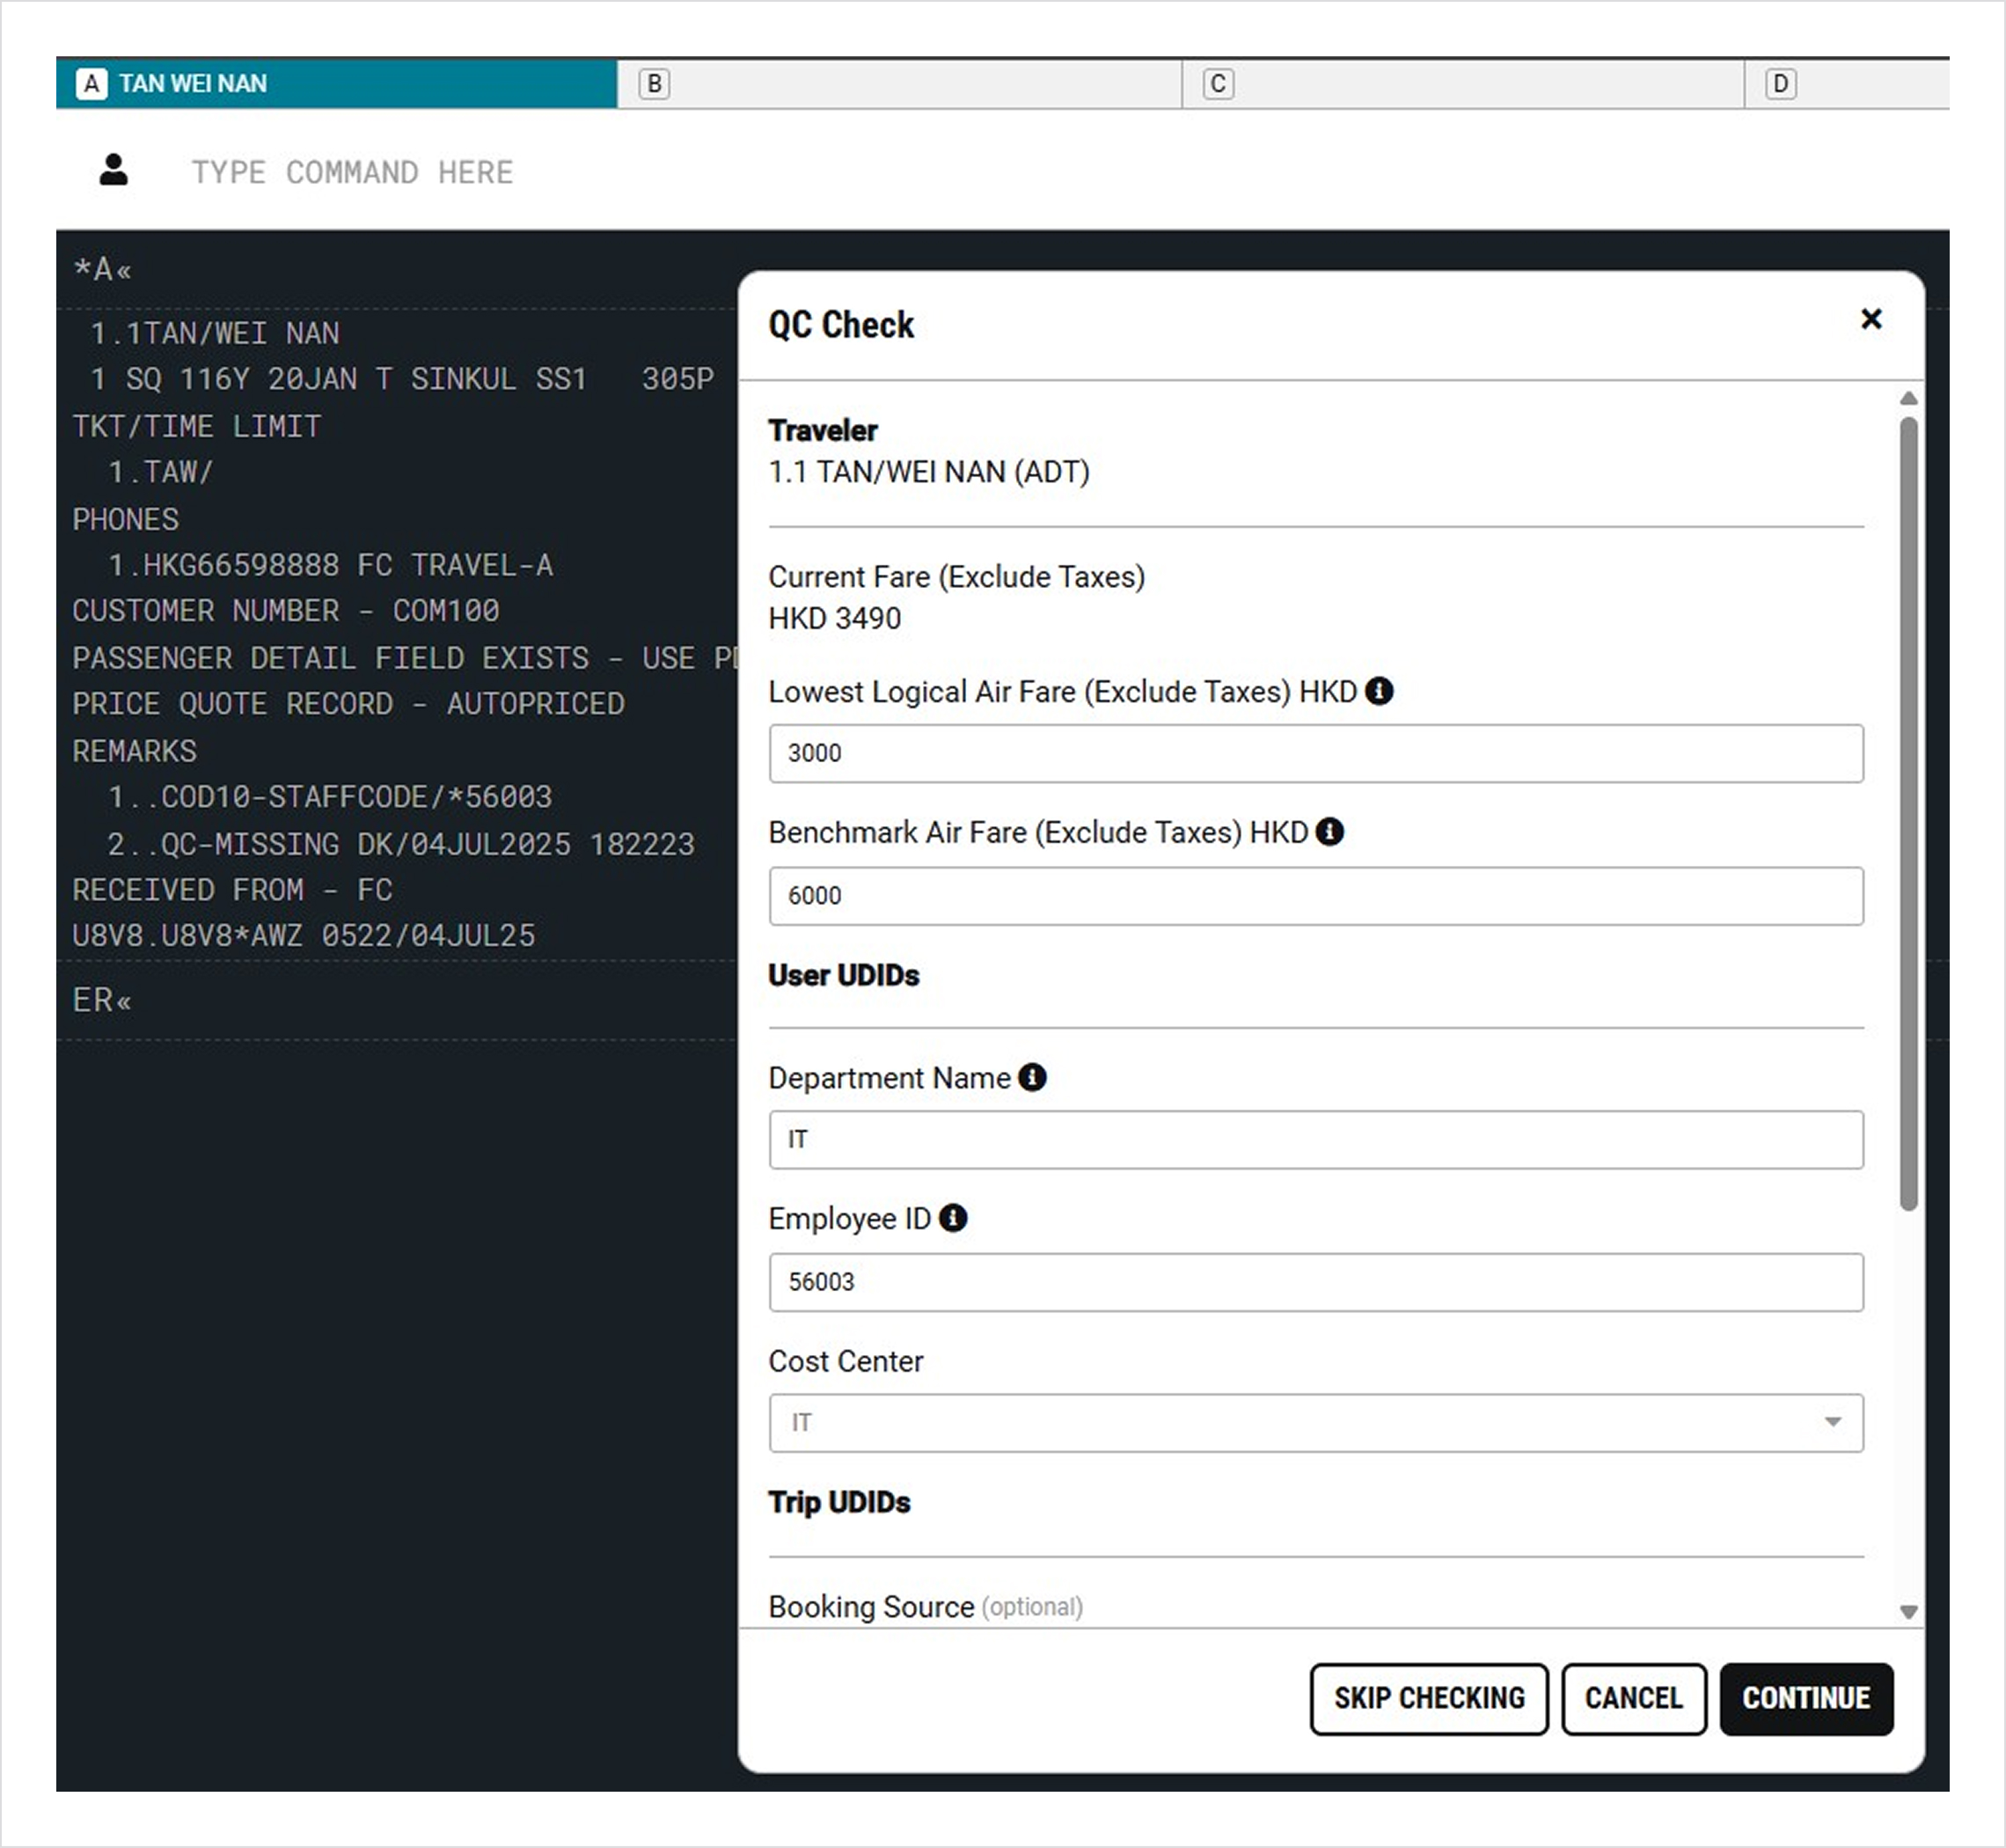Click the 1.TAW/ ticketing line

(161, 472)
